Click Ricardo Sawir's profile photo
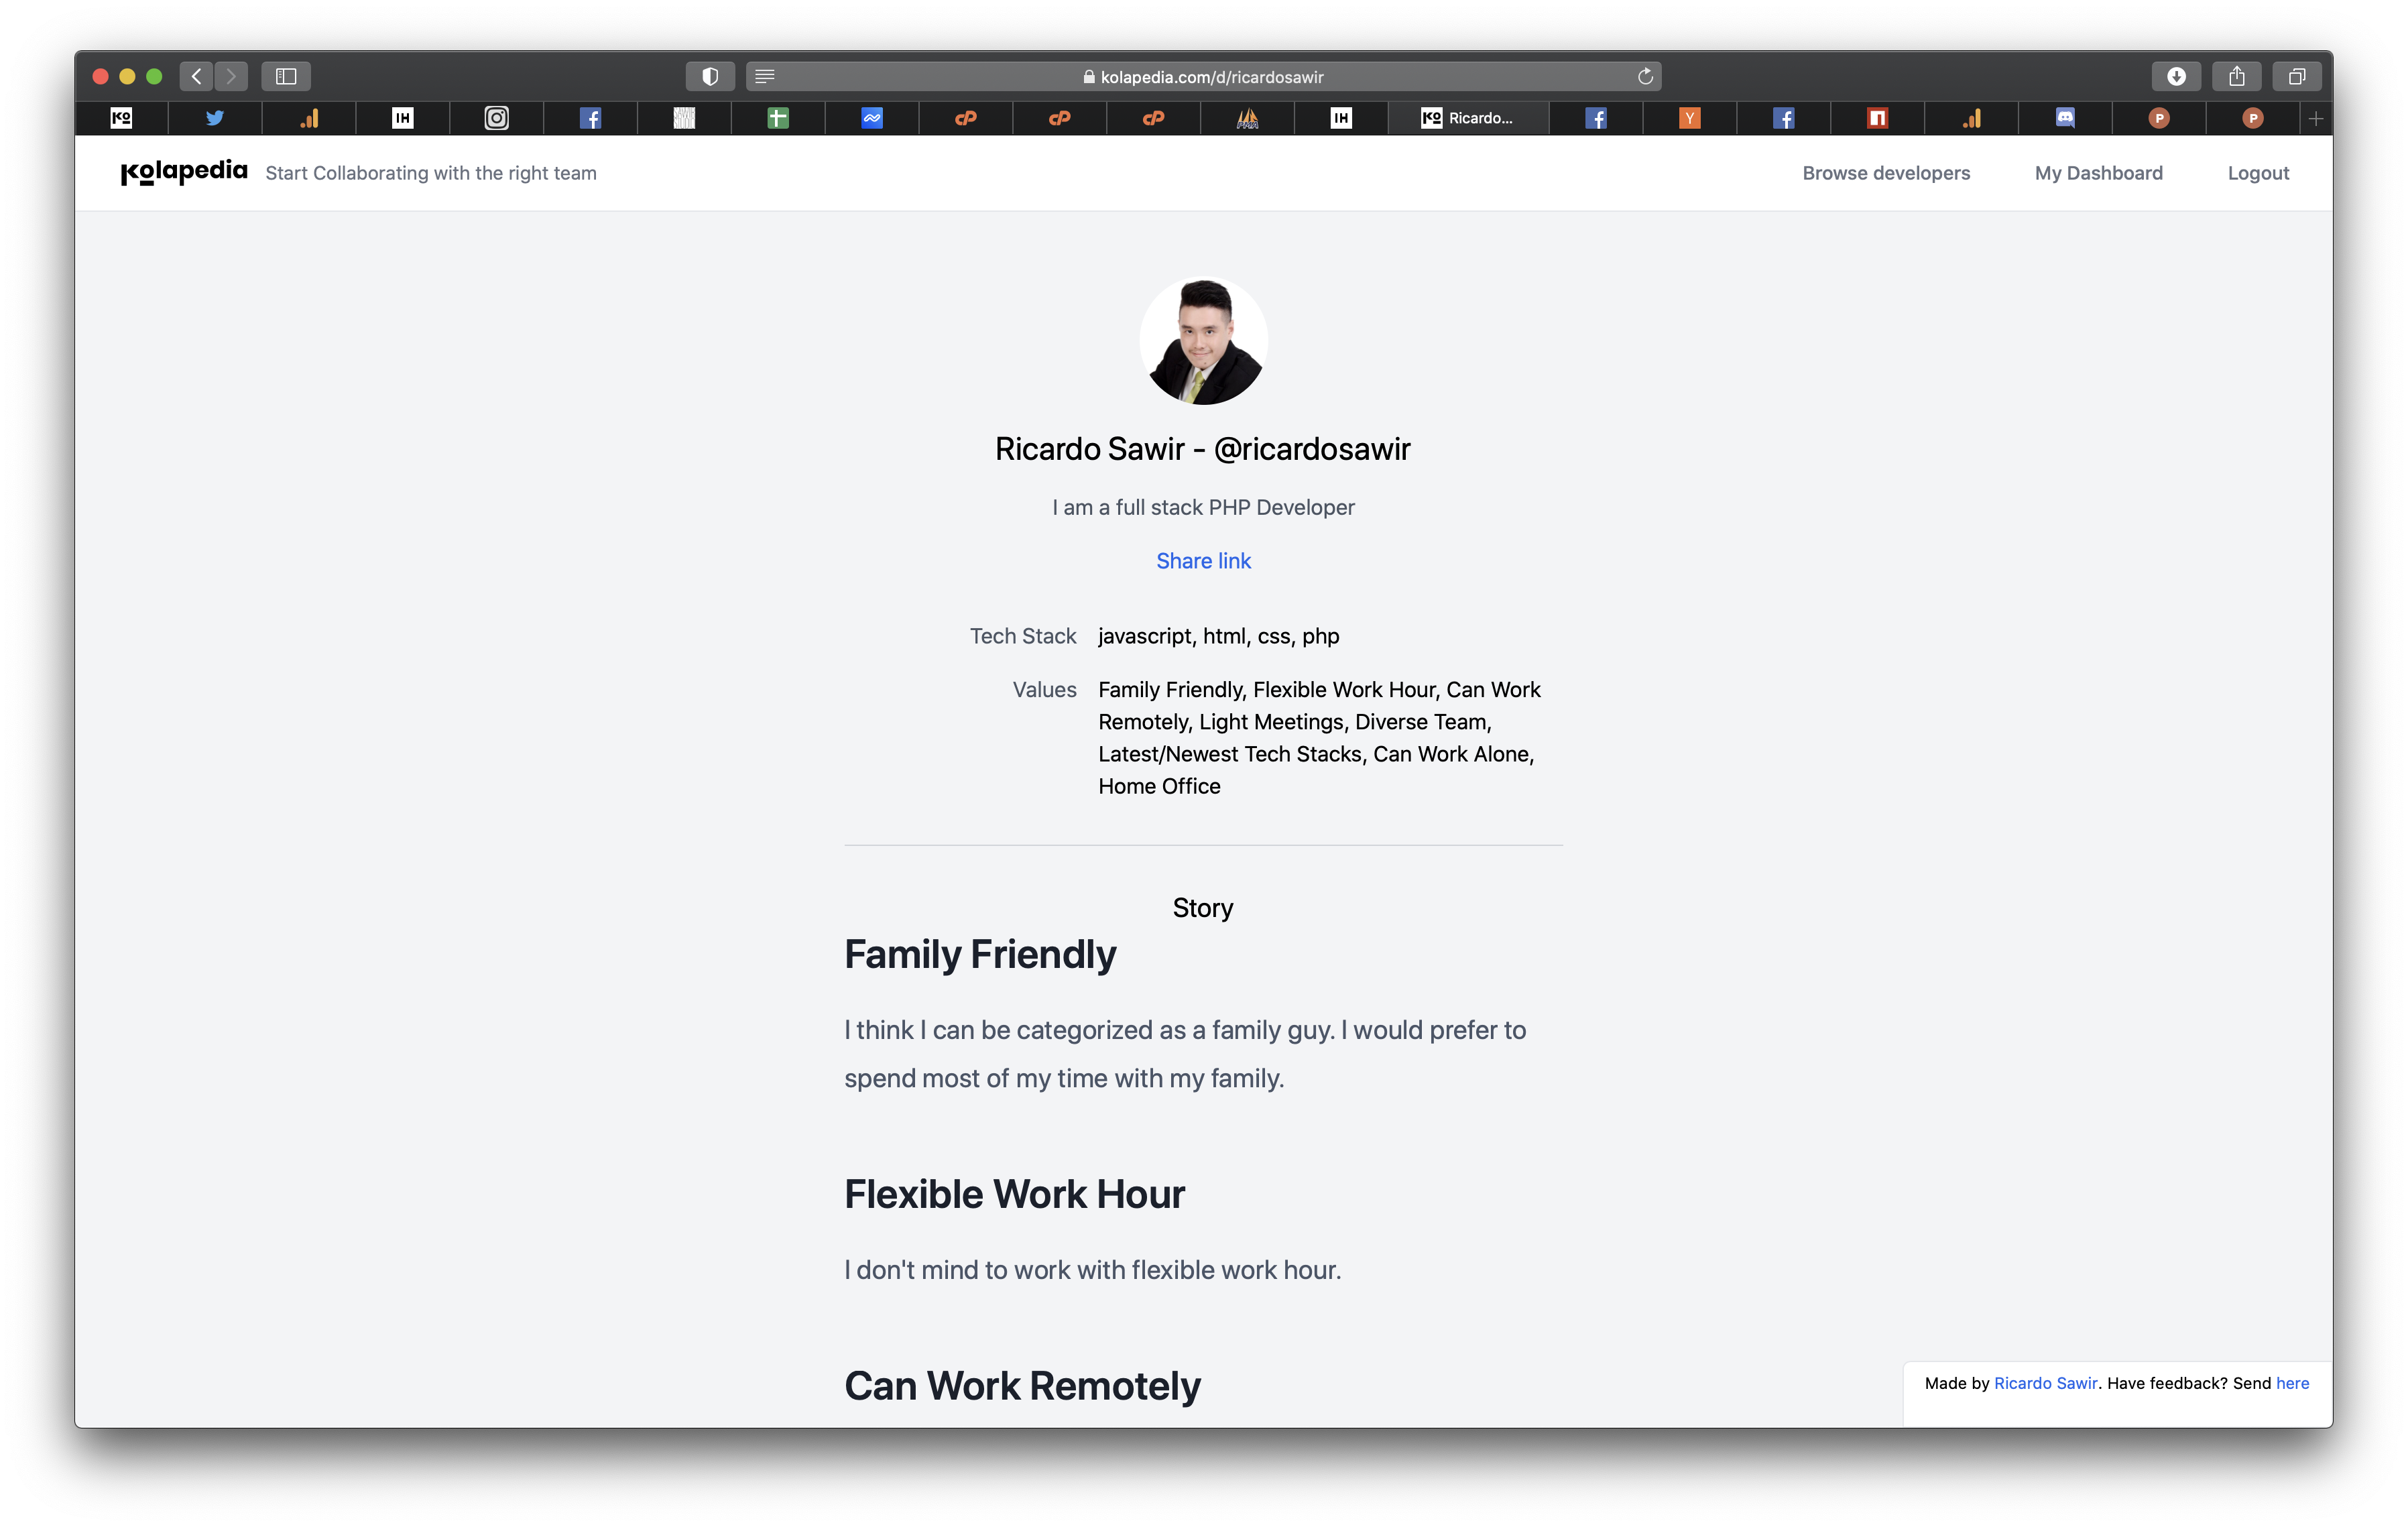2408x1527 pixels. [x=1203, y=341]
